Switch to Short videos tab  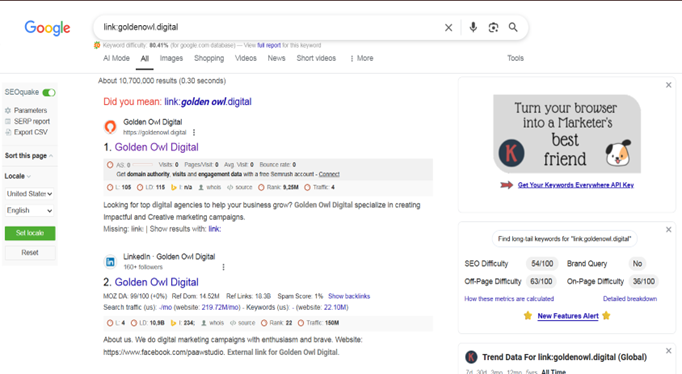point(316,58)
